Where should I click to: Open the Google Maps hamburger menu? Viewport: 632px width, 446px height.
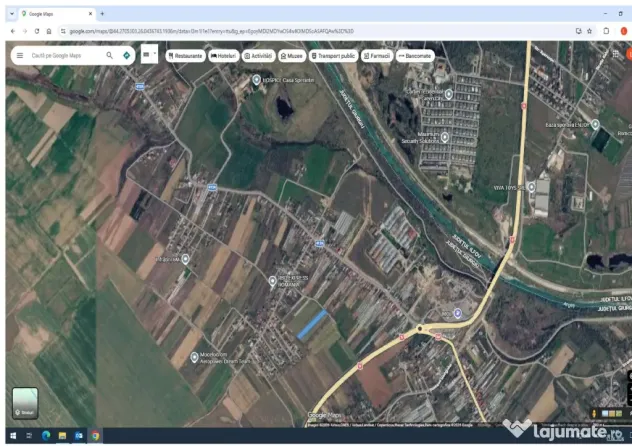pyautogui.click(x=19, y=55)
